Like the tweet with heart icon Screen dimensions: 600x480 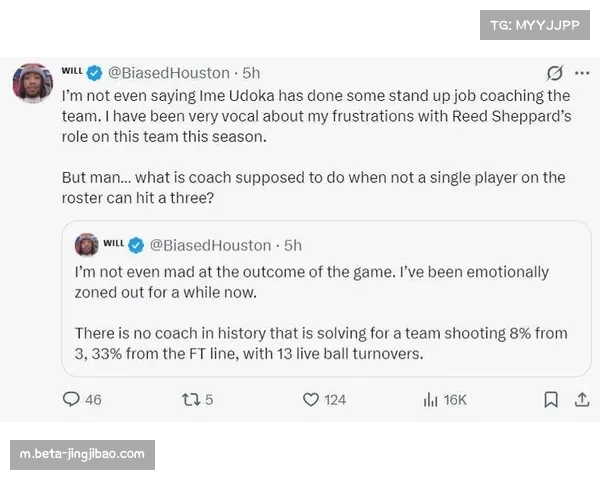coord(311,400)
